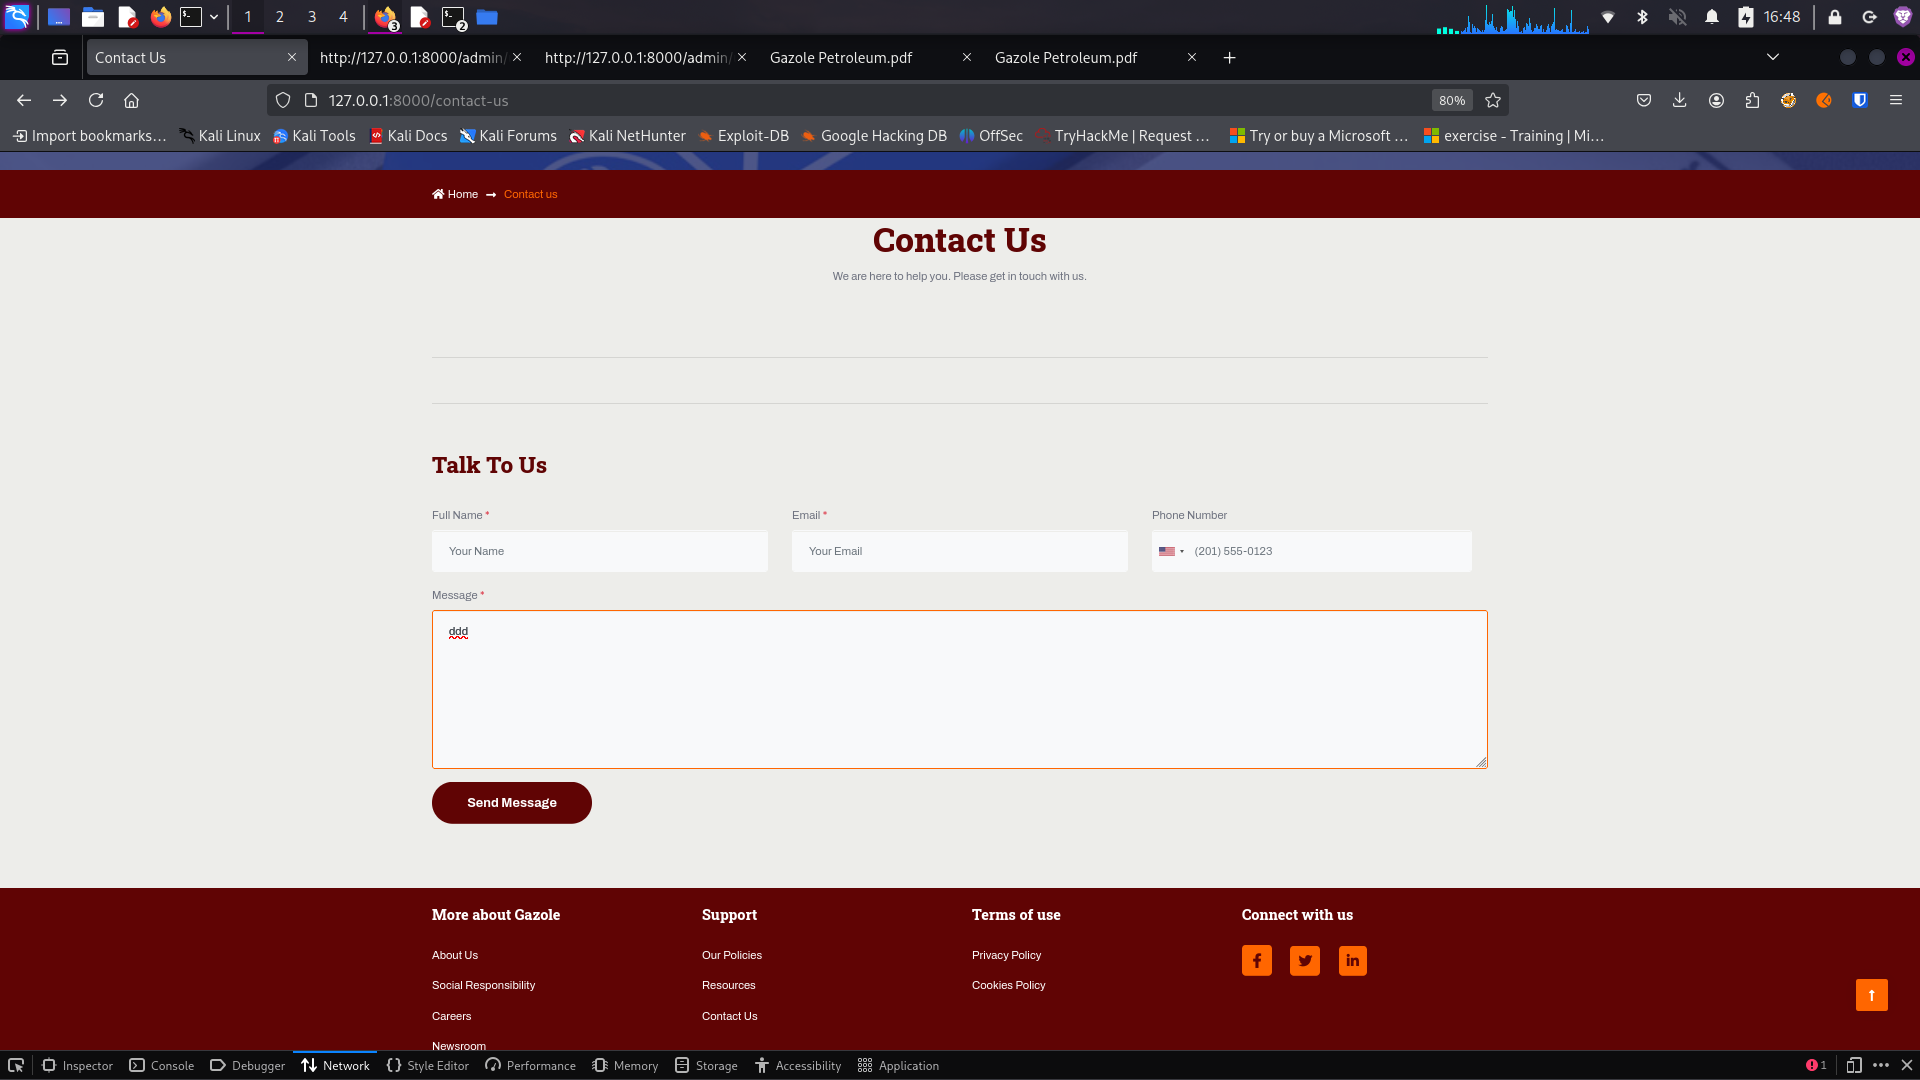1920x1080 pixels.
Task: Open the Downloads panel icon
Action: click(x=1680, y=100)
